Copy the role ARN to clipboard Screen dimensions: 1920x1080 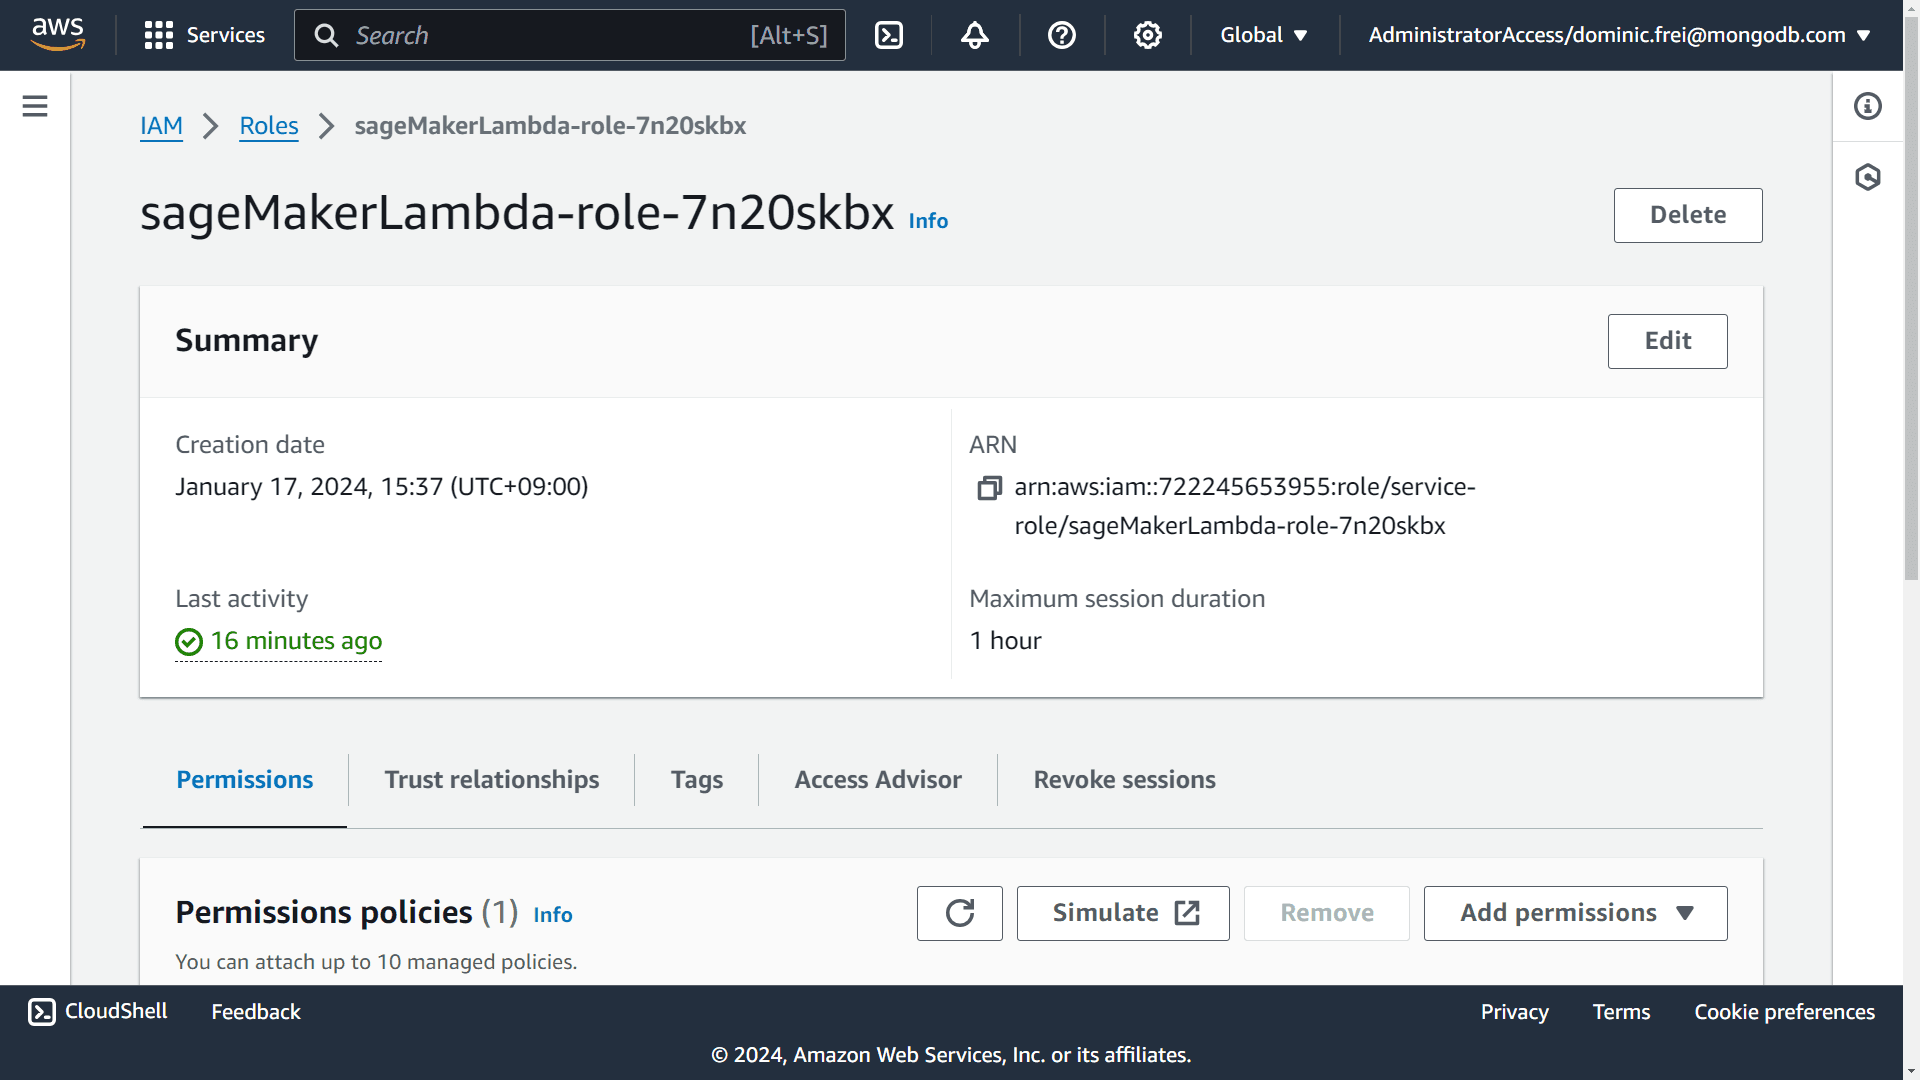coord(989,488)
